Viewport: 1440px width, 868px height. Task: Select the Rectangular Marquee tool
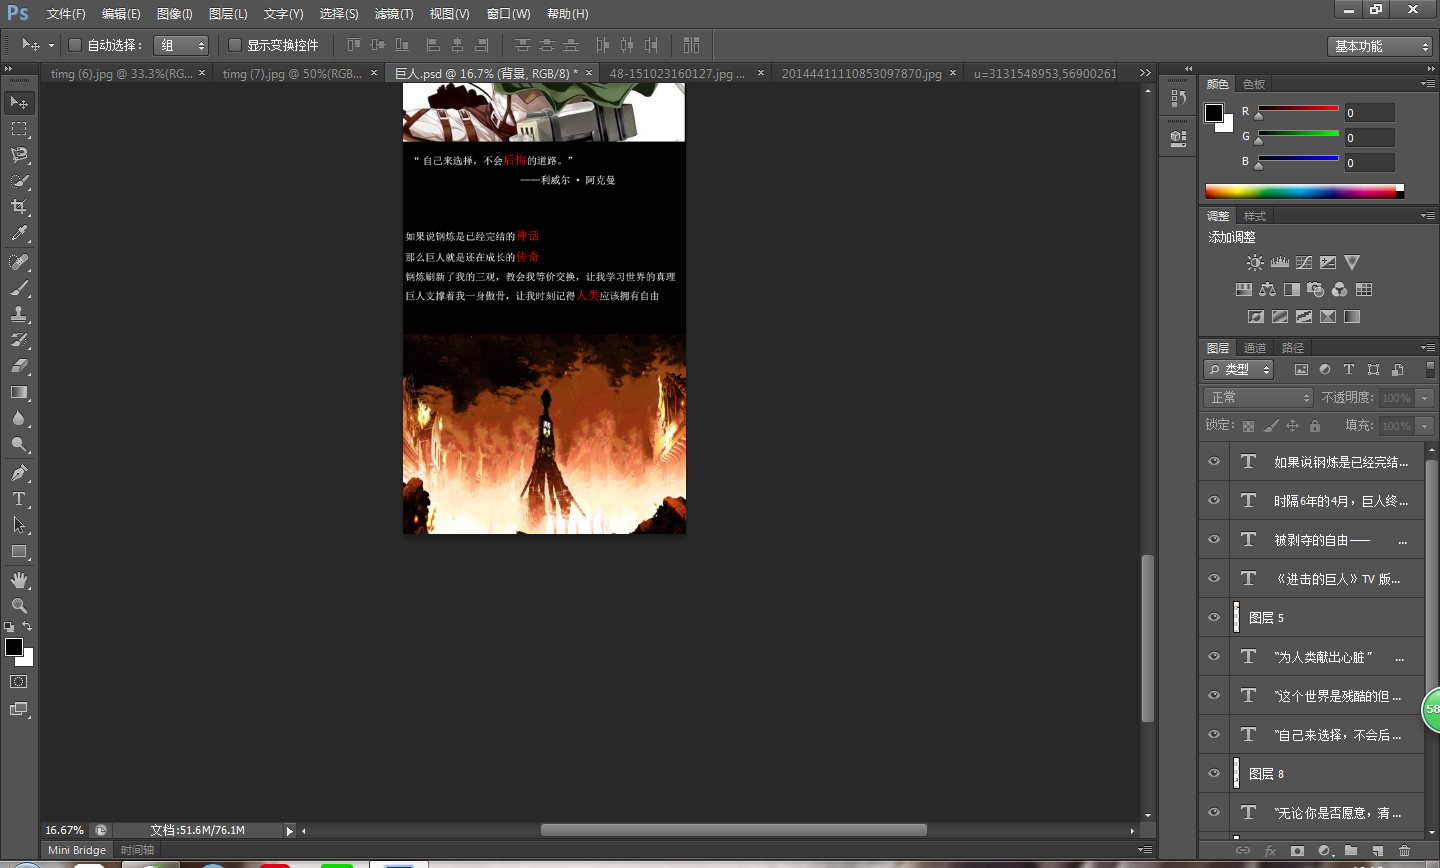(x=19, y=129)
